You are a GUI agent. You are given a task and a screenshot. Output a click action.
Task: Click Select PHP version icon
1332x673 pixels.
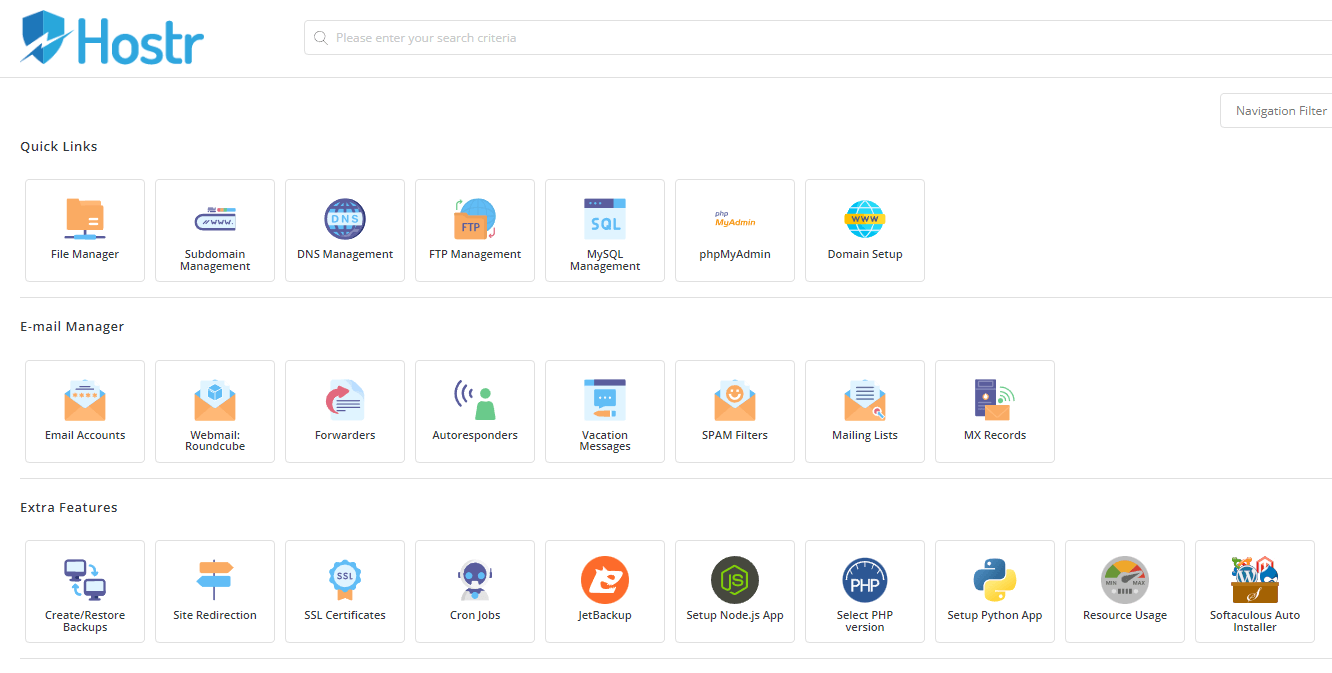click(865, 580)
